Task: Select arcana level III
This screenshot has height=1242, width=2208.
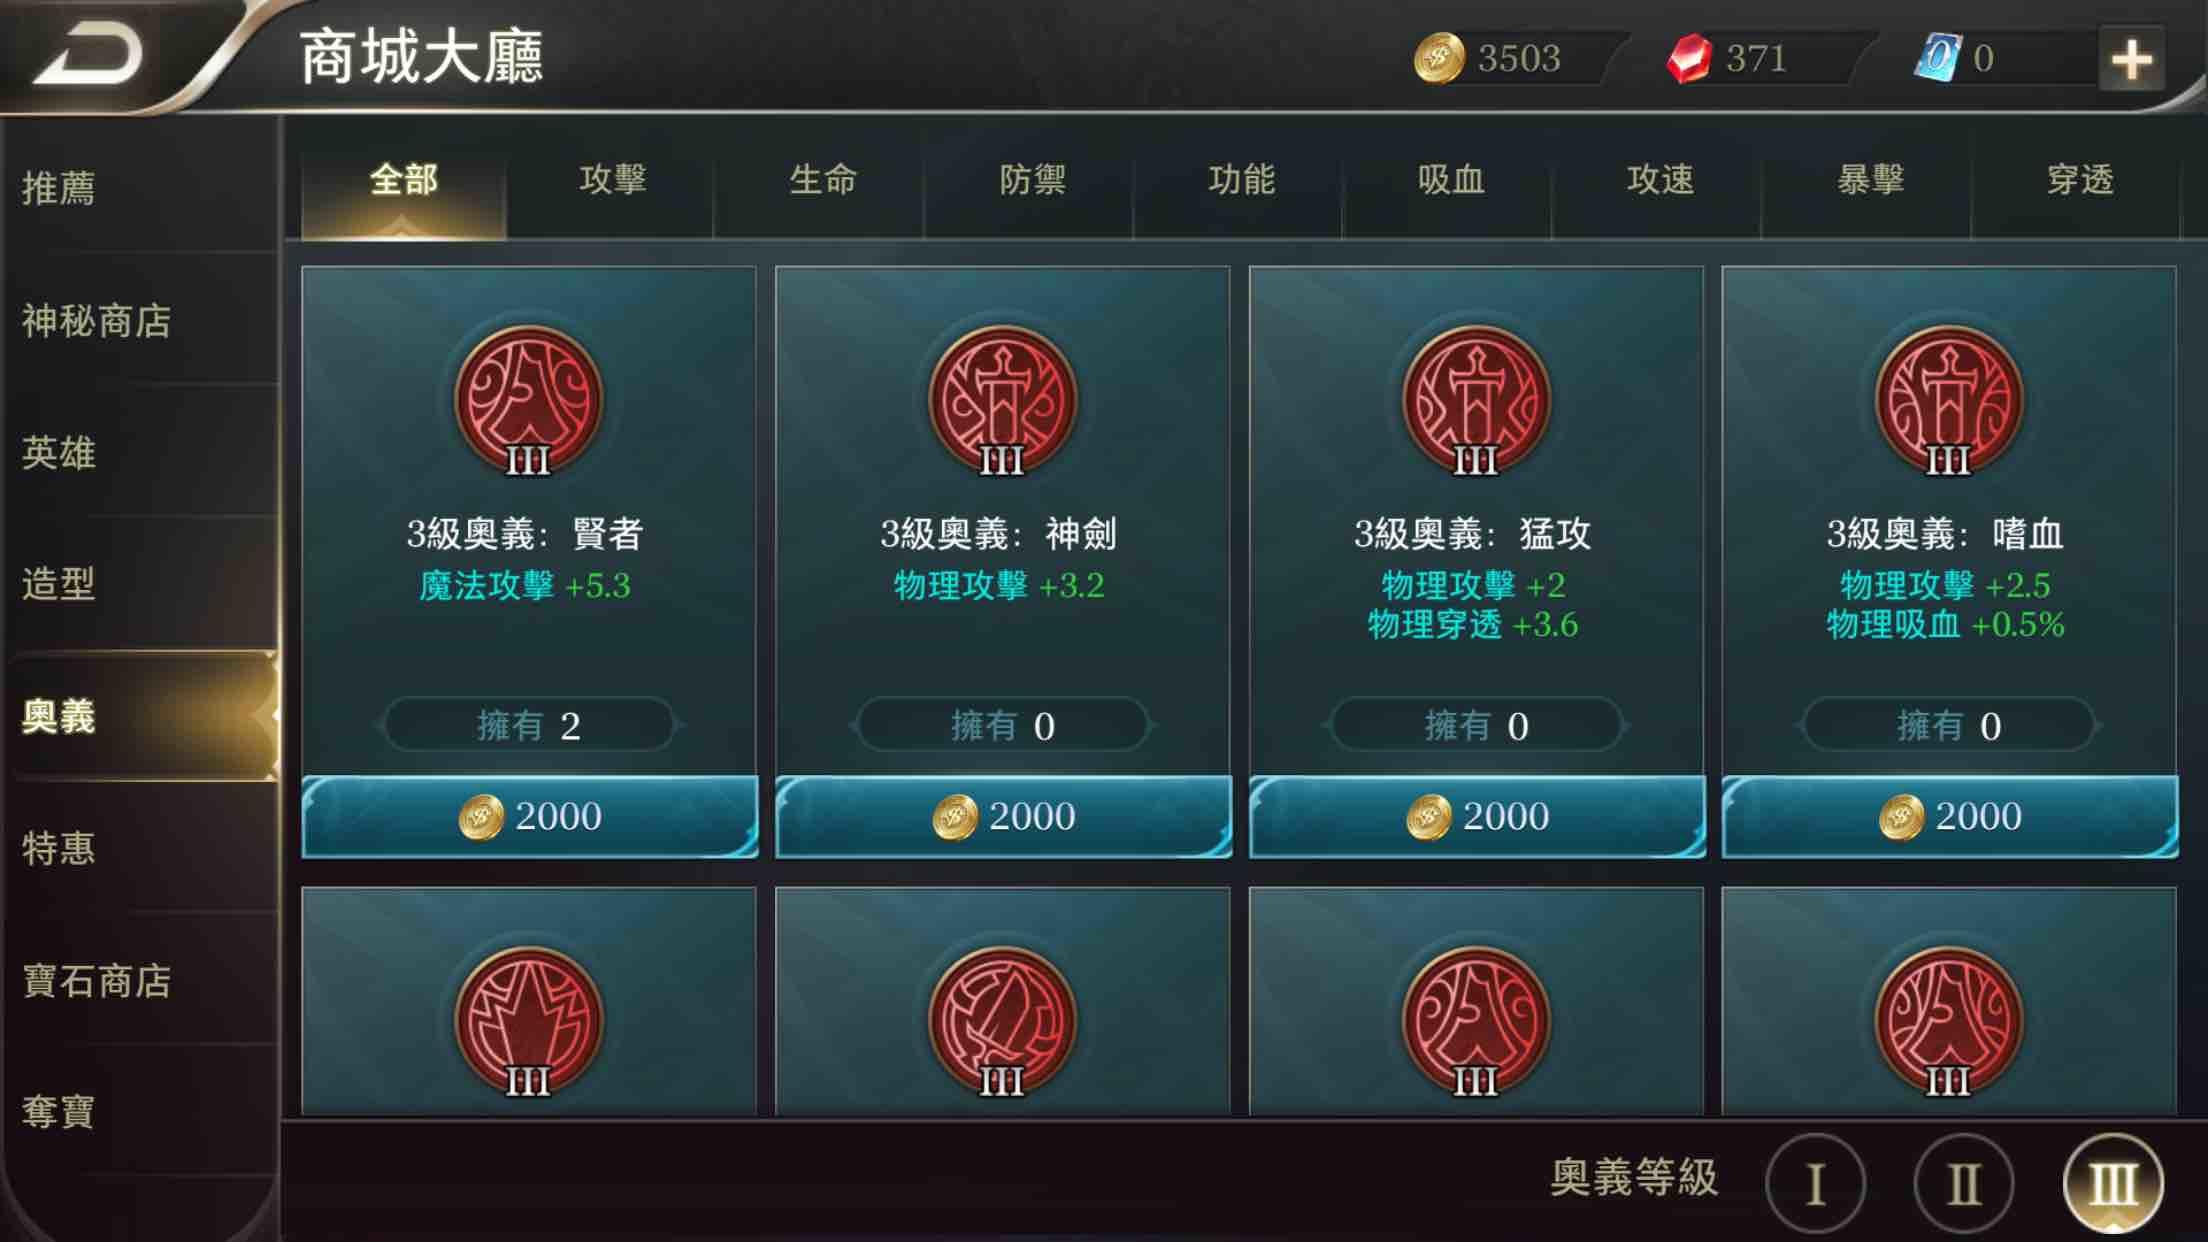Action: coord(2113,1184)
